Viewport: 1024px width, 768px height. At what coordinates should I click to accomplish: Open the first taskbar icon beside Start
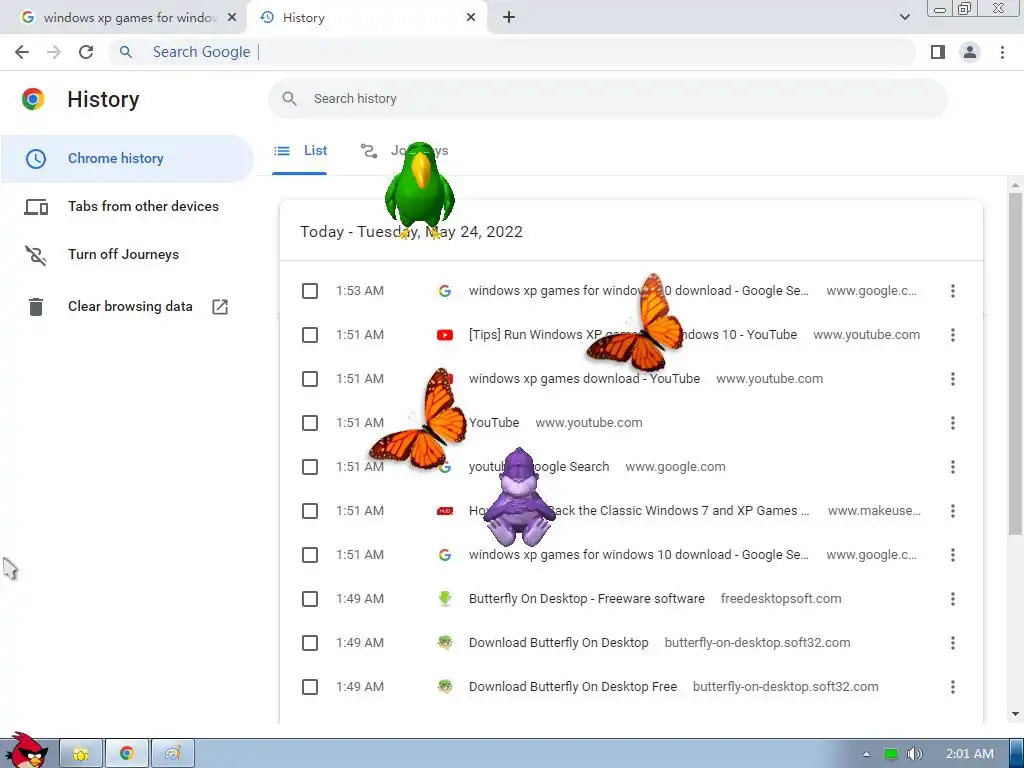(81, 754)
